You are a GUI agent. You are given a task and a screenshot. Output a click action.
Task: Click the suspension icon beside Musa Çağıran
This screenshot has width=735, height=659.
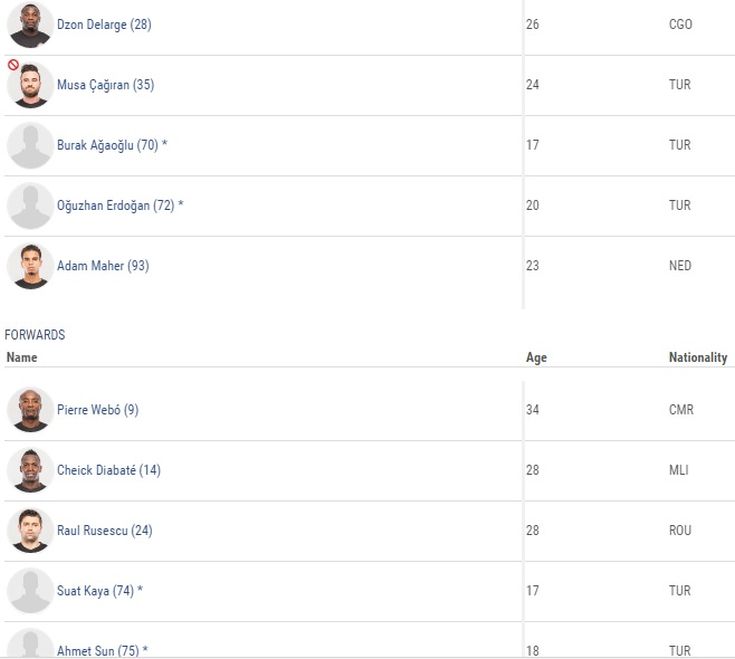pyautogui.click(x=13, y=65)
